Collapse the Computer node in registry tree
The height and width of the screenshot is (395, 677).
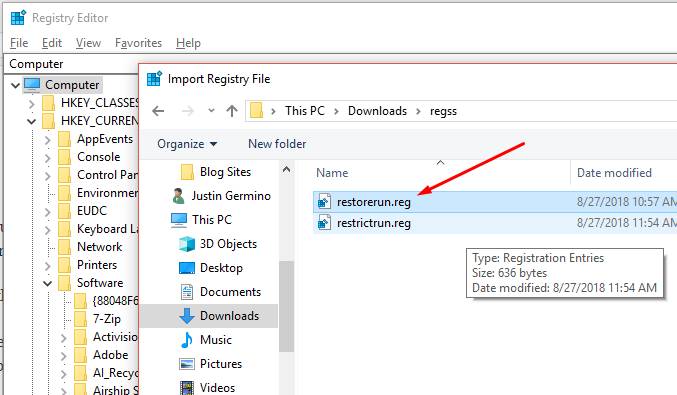tap(16, 85)
